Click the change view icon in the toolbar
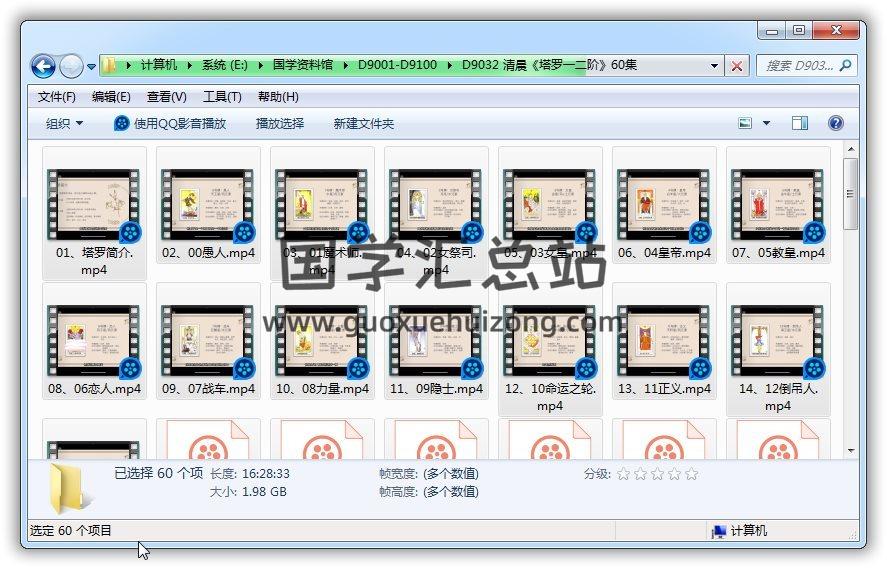The image size is (887, 573). coord(745,123)
